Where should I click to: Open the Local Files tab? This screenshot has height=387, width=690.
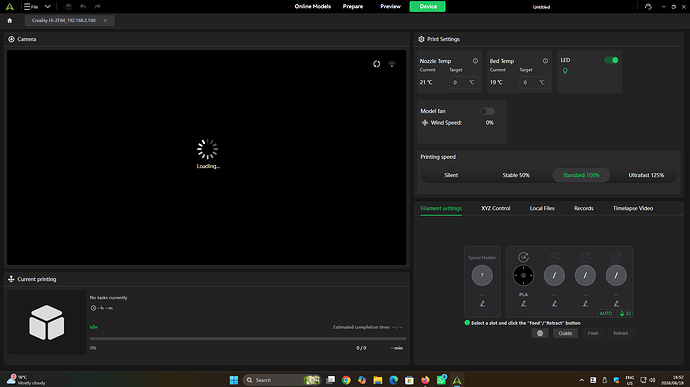[x=542, y=208]
